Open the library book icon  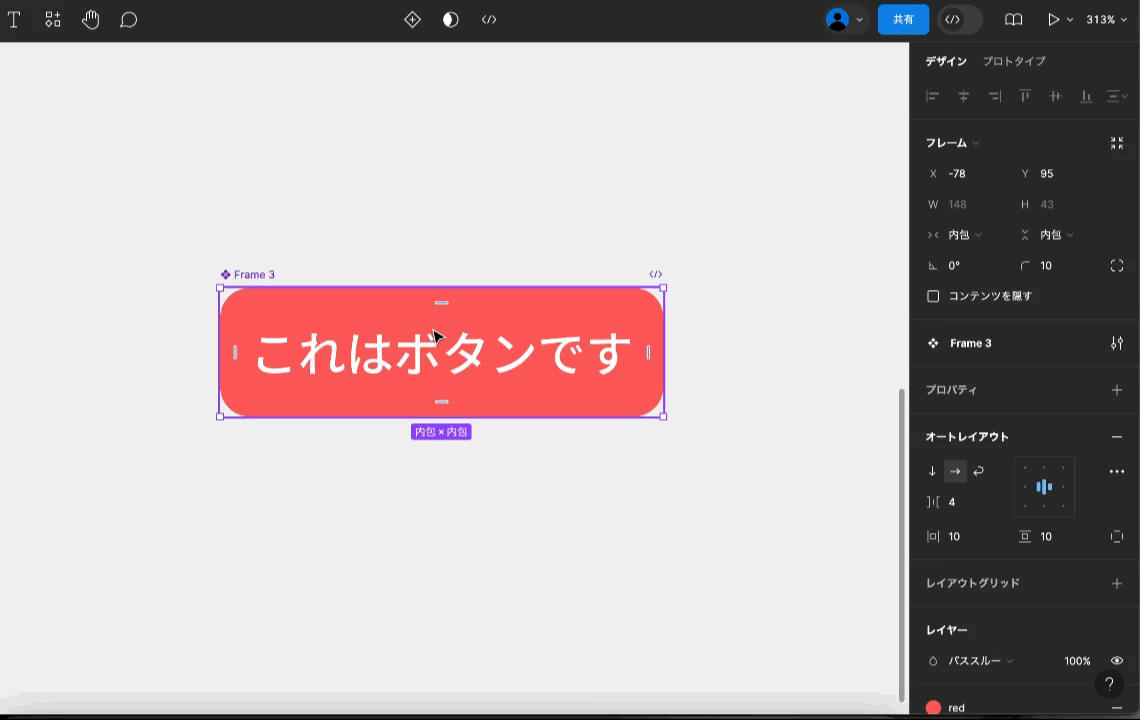(x=1013, y=20)
